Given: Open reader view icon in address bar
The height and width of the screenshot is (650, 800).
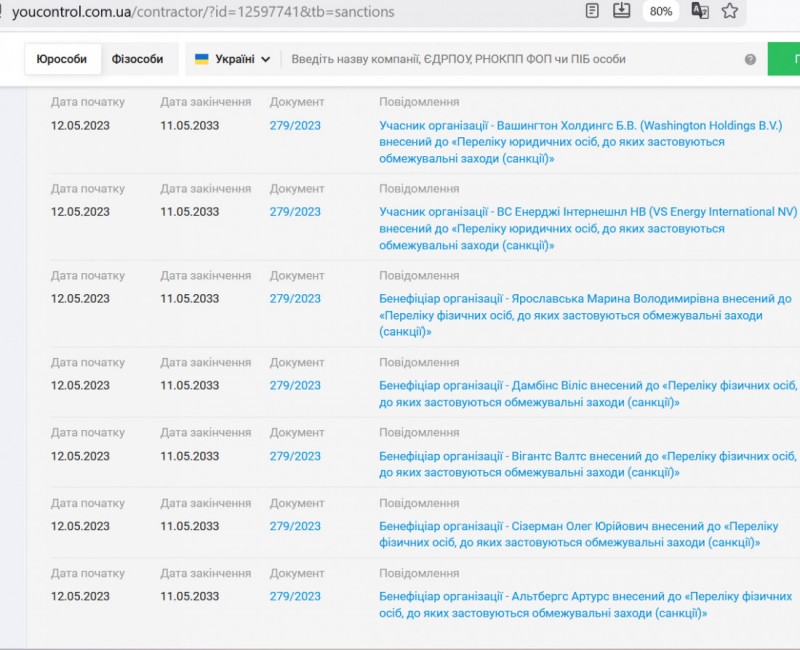Looking at the screenshot, I should pos(593,11).
